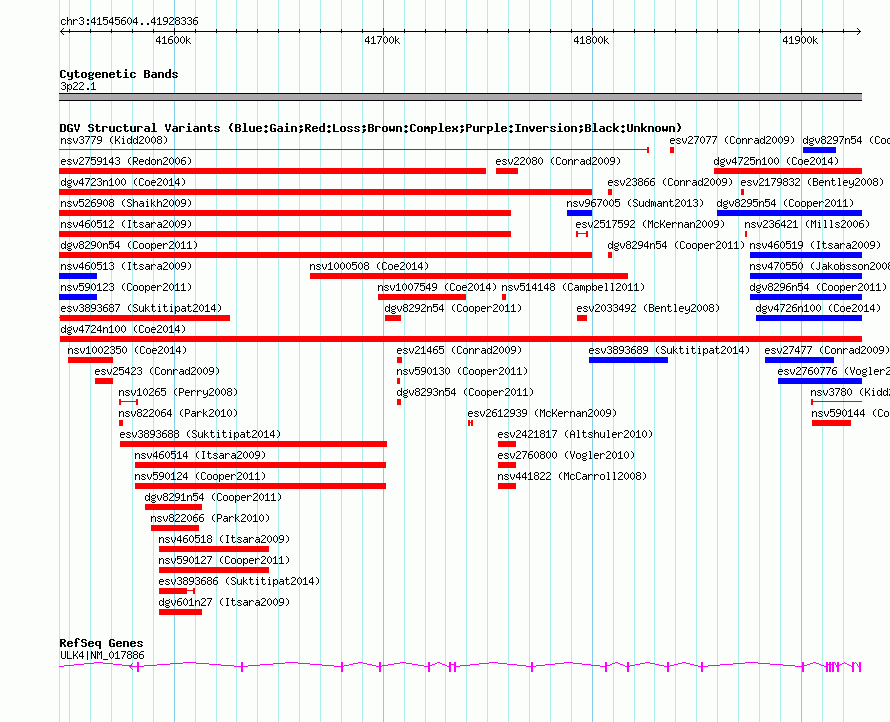Click nsv460518 (Itsara2009) label
Screen dimensions: 890x722
(x=224, y=539)
